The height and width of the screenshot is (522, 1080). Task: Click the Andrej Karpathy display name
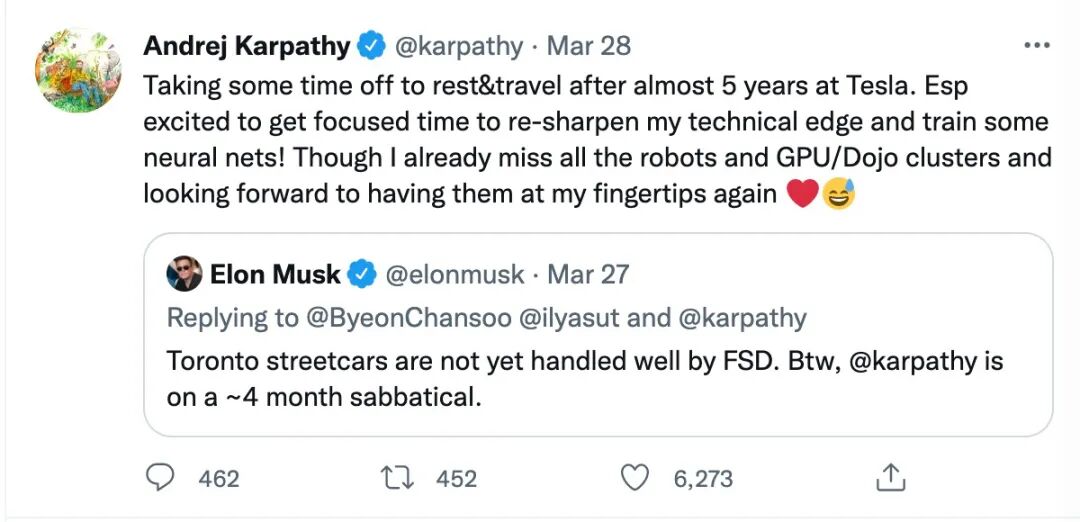coord(247,46)
